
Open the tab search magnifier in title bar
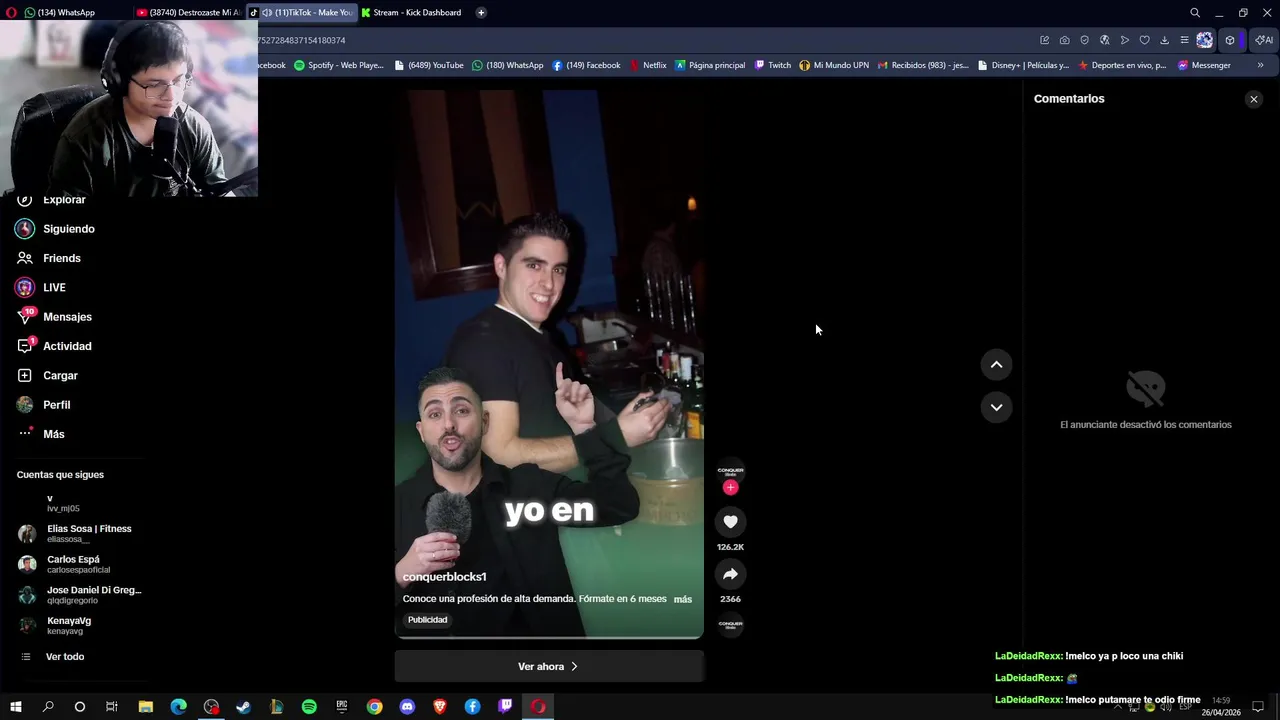point(1195,12)
